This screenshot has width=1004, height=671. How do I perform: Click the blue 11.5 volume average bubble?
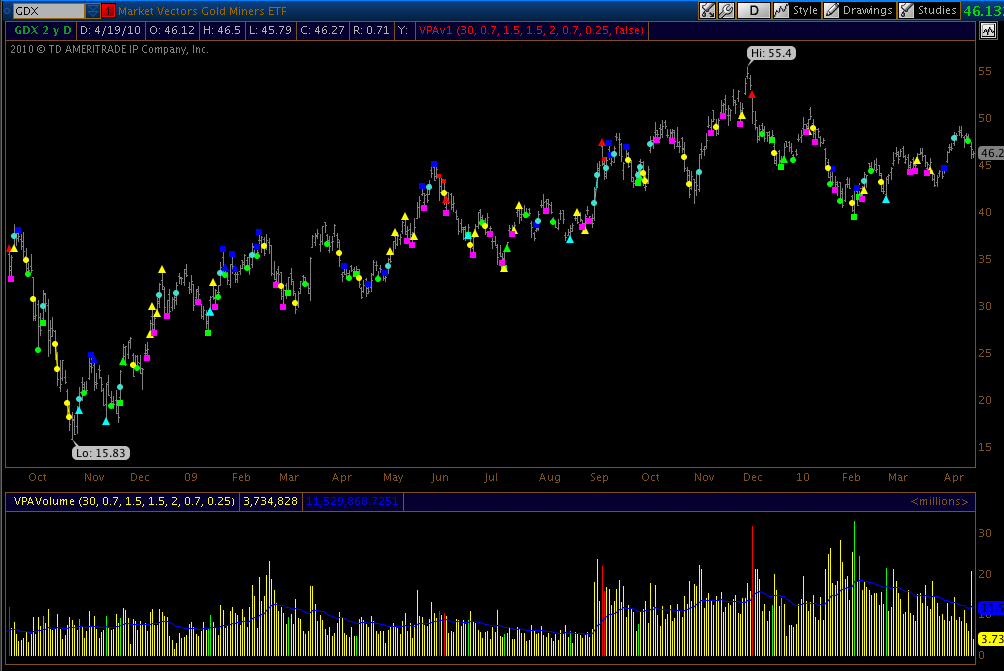point(991,608)
